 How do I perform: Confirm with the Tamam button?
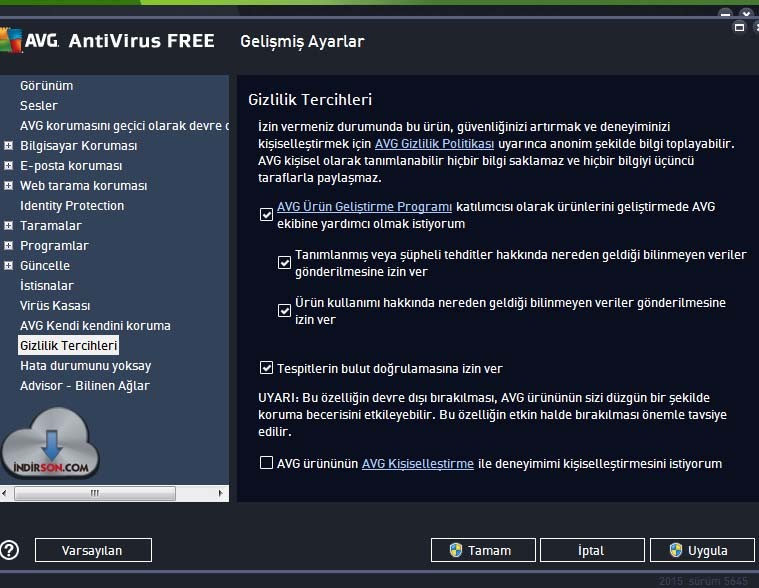pyautogui.click(x=483, y=550)
